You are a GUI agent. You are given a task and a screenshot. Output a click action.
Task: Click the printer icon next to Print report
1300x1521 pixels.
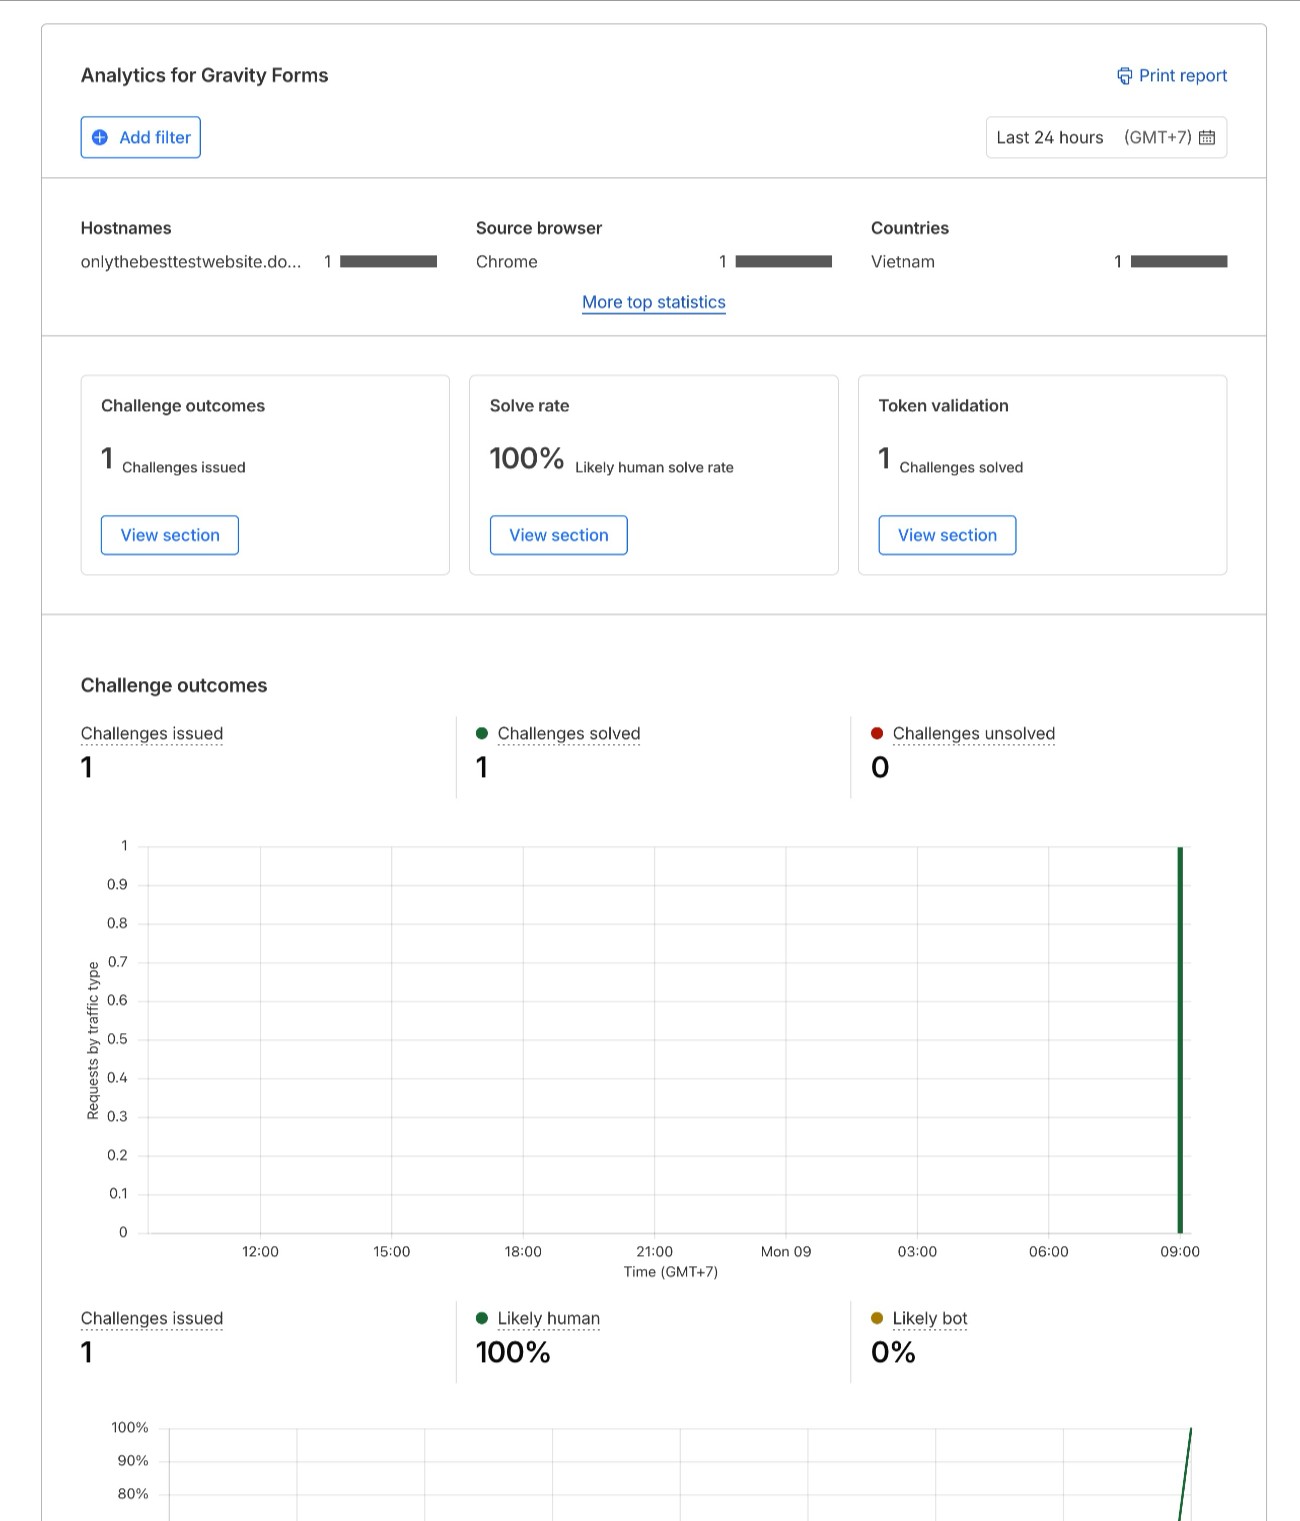click(1124, 75)
